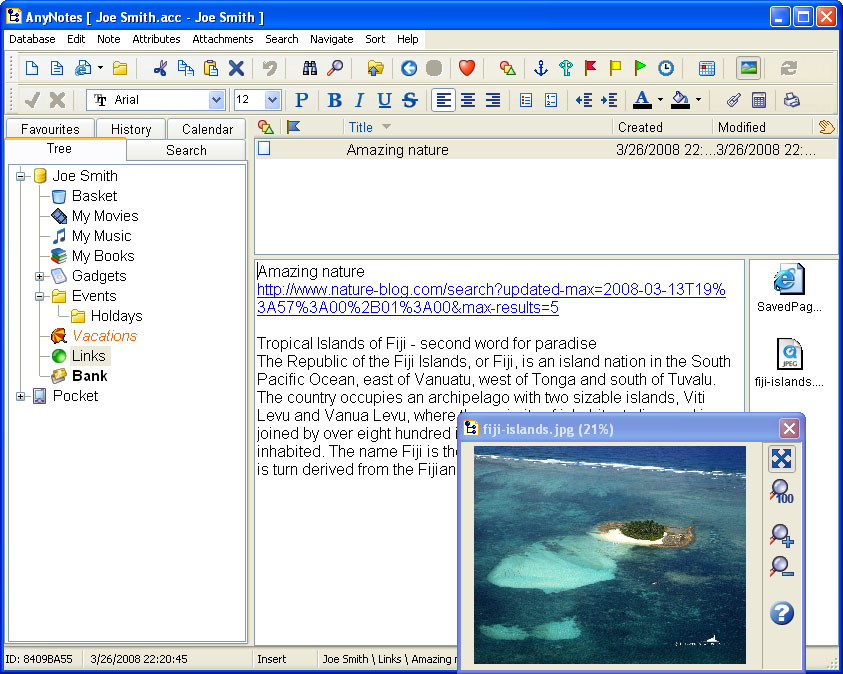Zoom in on the fiji-islands image
The width and height of the screenshot is (843, 674).
782,536
